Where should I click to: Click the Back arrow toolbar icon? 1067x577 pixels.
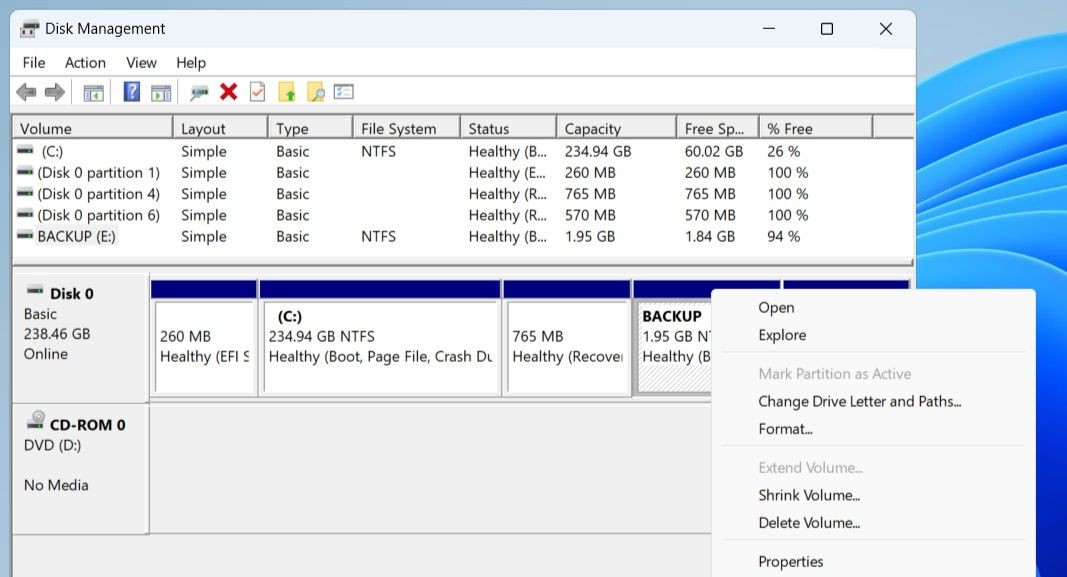(x=27, y=92)
